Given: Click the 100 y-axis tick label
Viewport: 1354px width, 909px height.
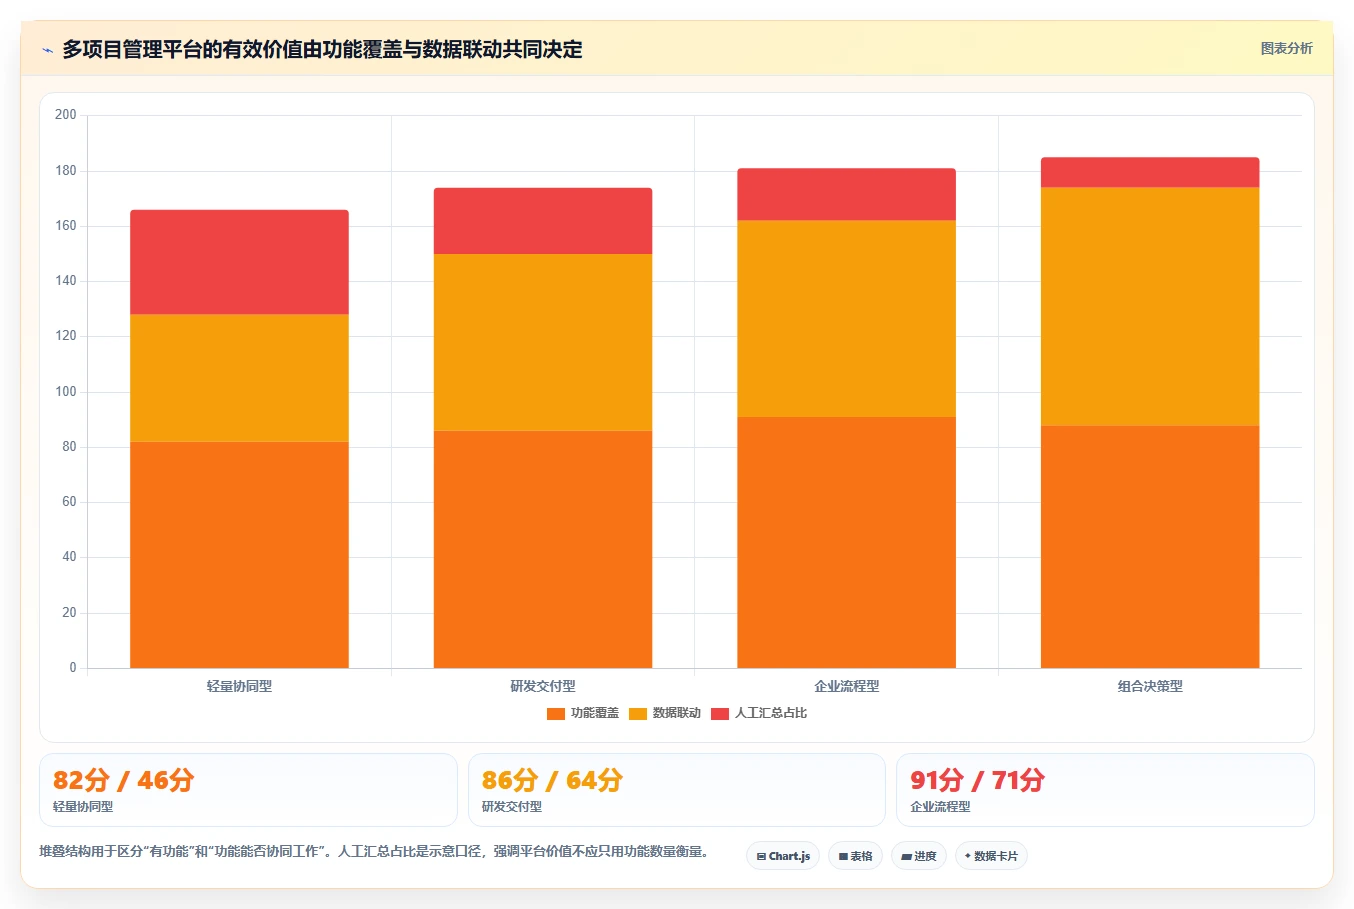Looking at the screenshot, I should [x=66, y=392].
